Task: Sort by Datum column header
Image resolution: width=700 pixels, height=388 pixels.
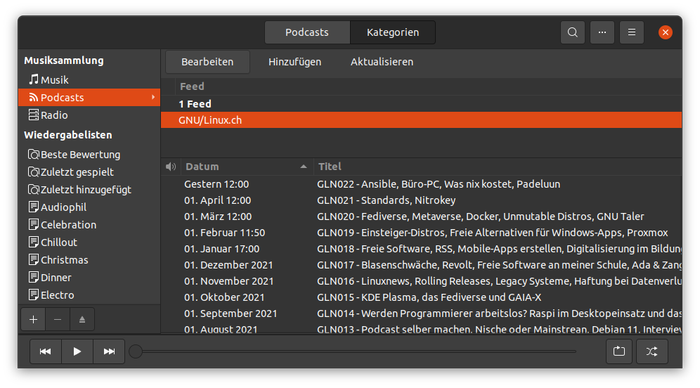Action: coord(246,167)
